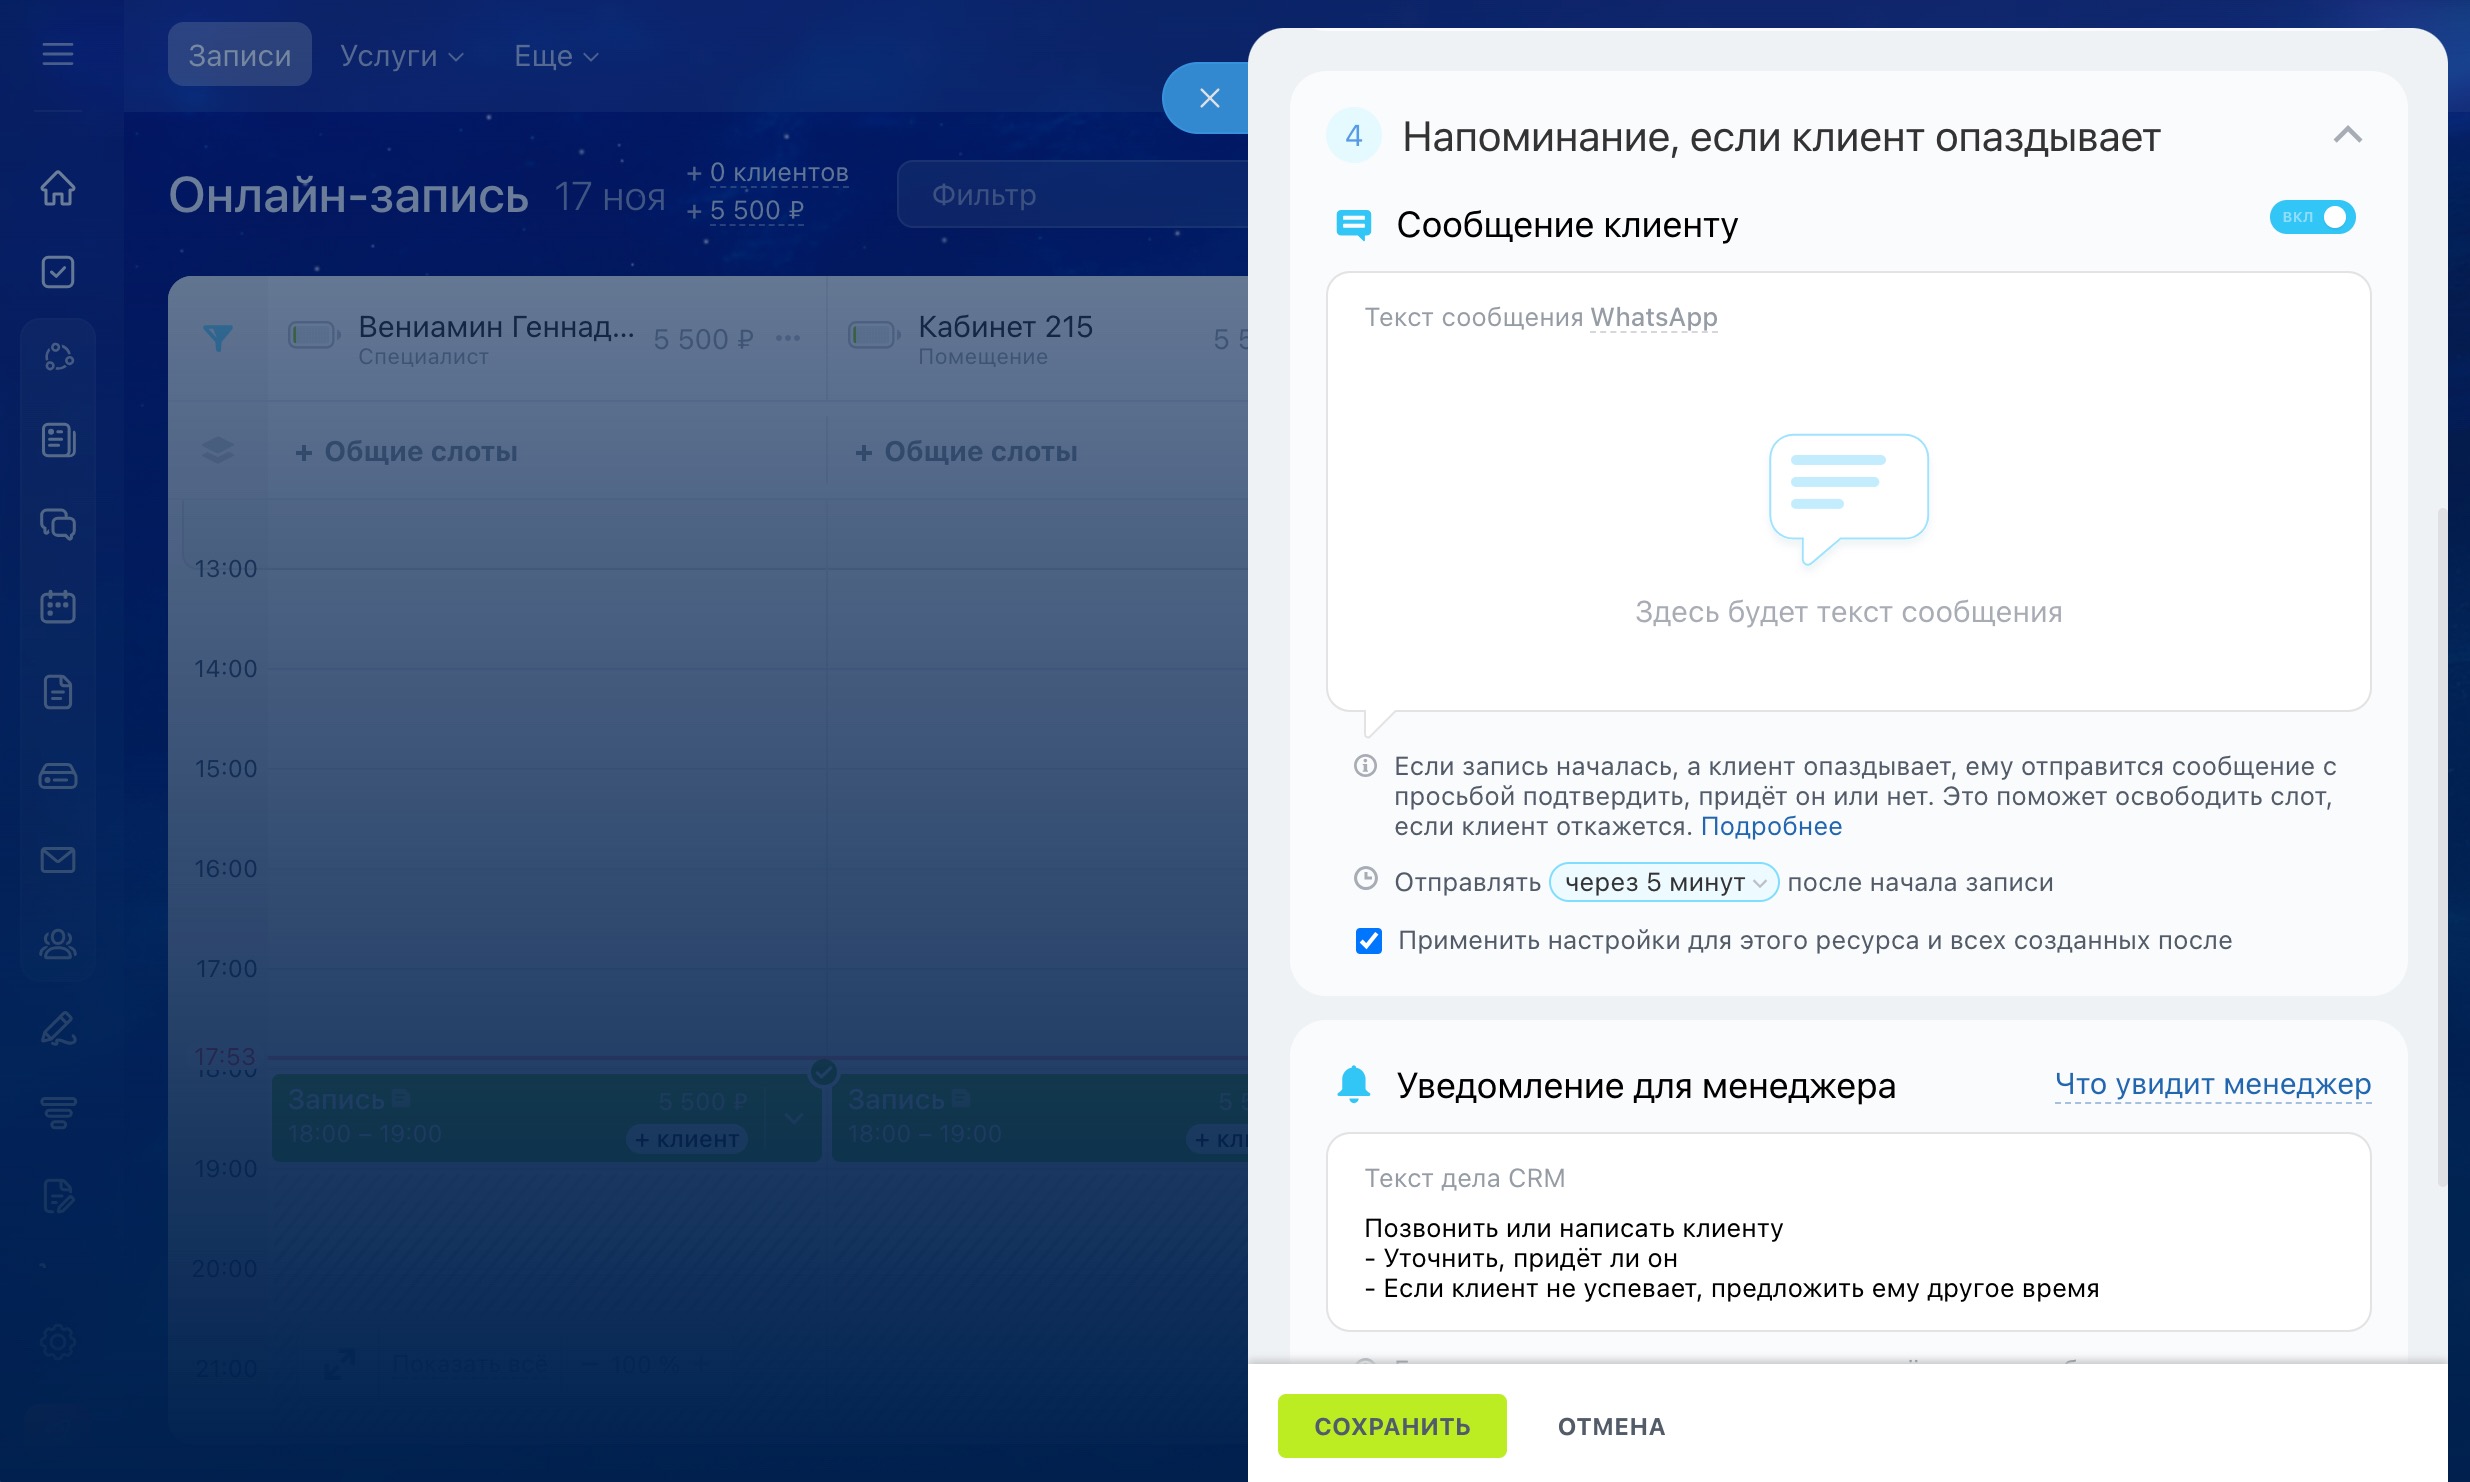Open the 'через 5 минут' delay dropdown
The height and width of the screenshot is (1482, 2470).
point(1663,882)
